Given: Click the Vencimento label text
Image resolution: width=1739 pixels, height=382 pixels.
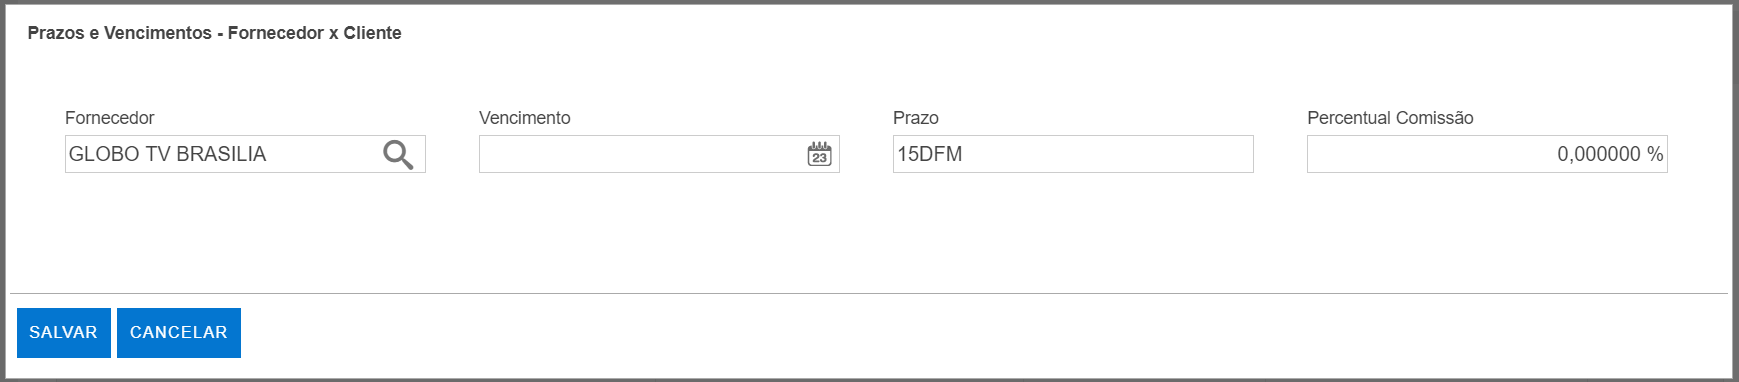Looking at the screenshot, I should click(525, 118).
